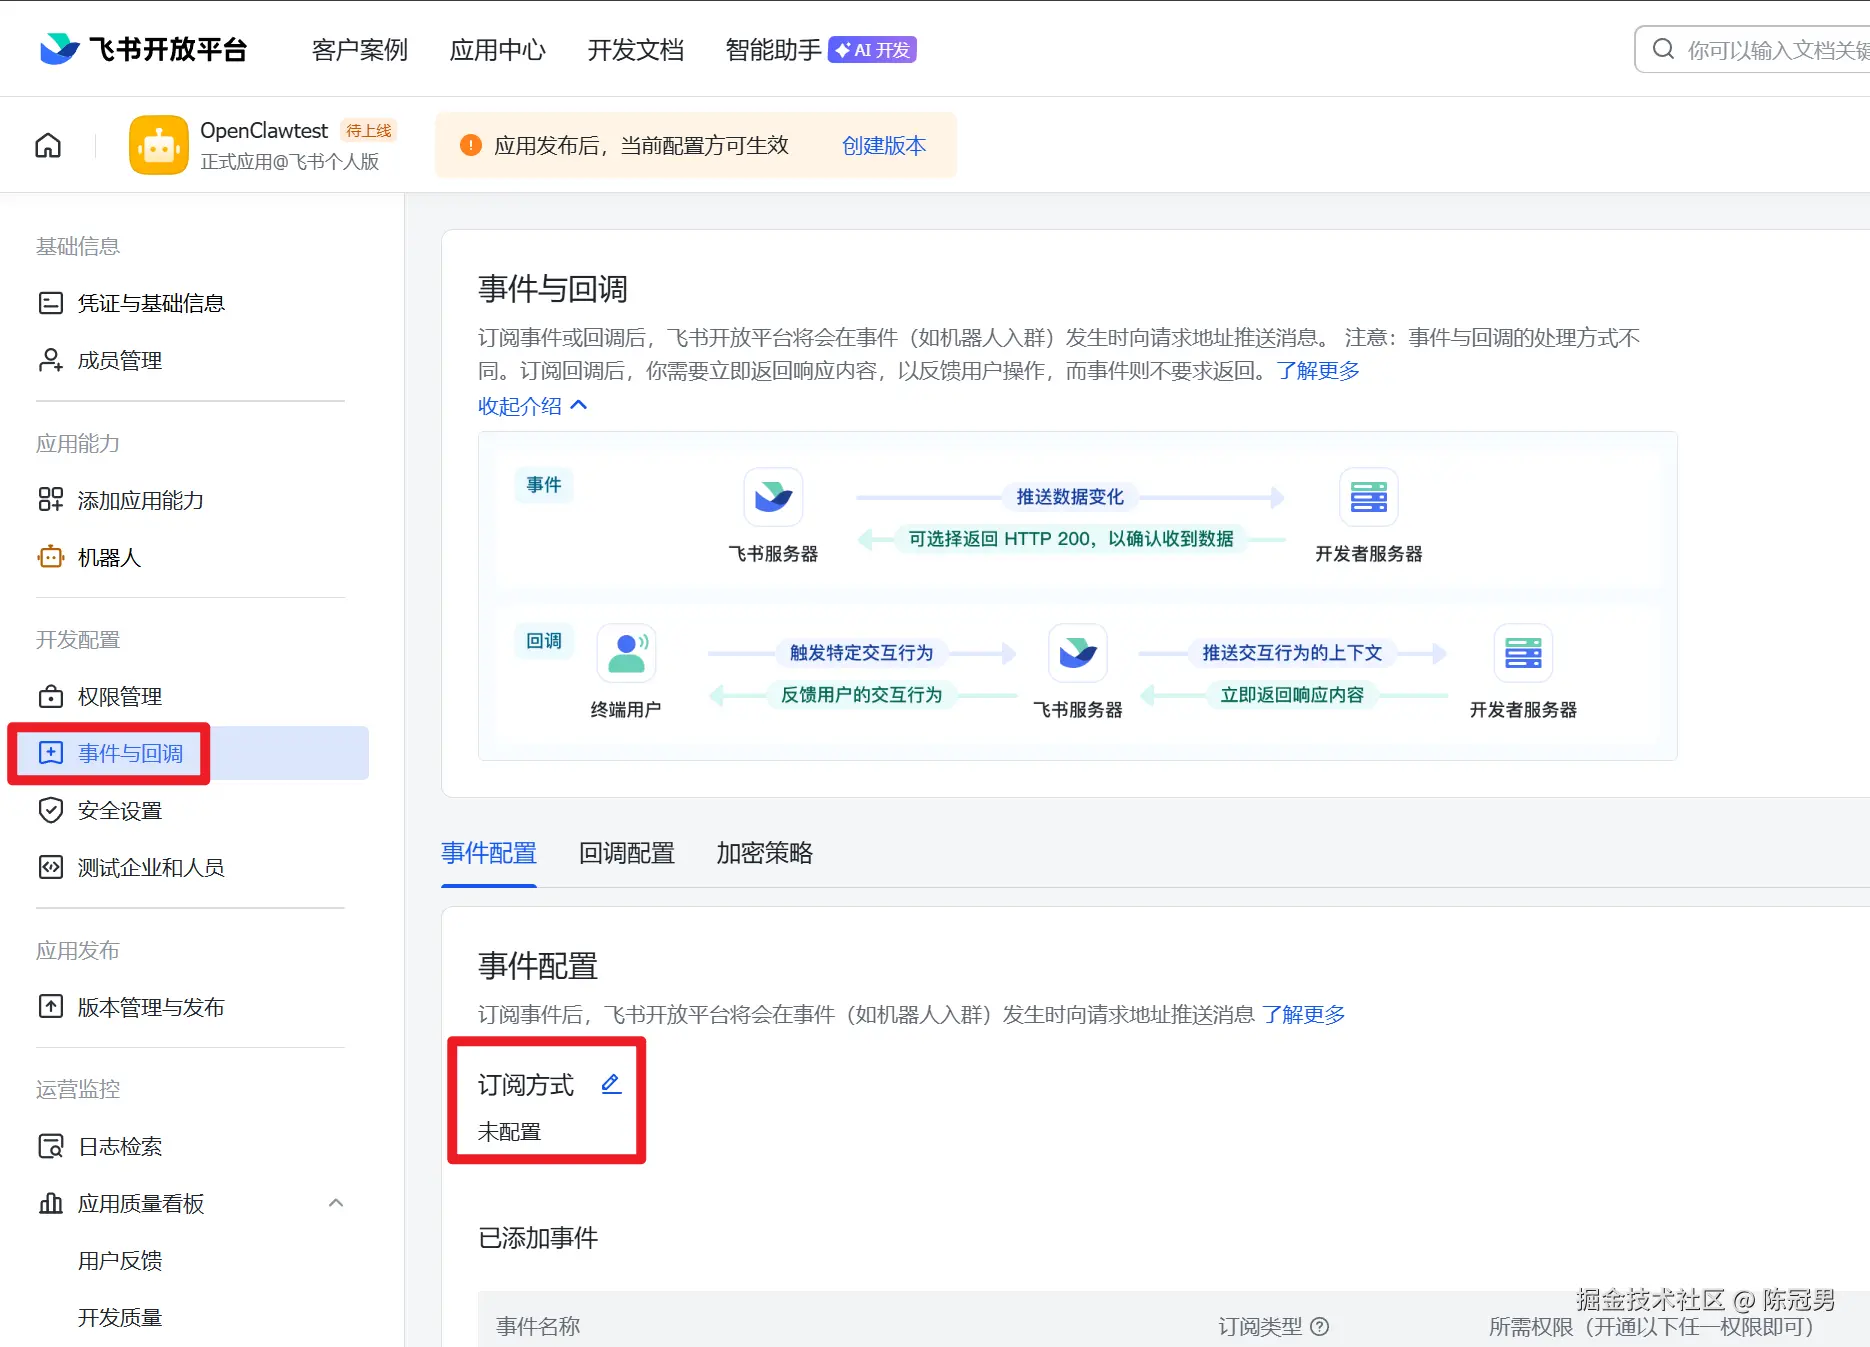The image size is (1870, 1347).
Task: Open the 权限管理 page
Action: 119,696
